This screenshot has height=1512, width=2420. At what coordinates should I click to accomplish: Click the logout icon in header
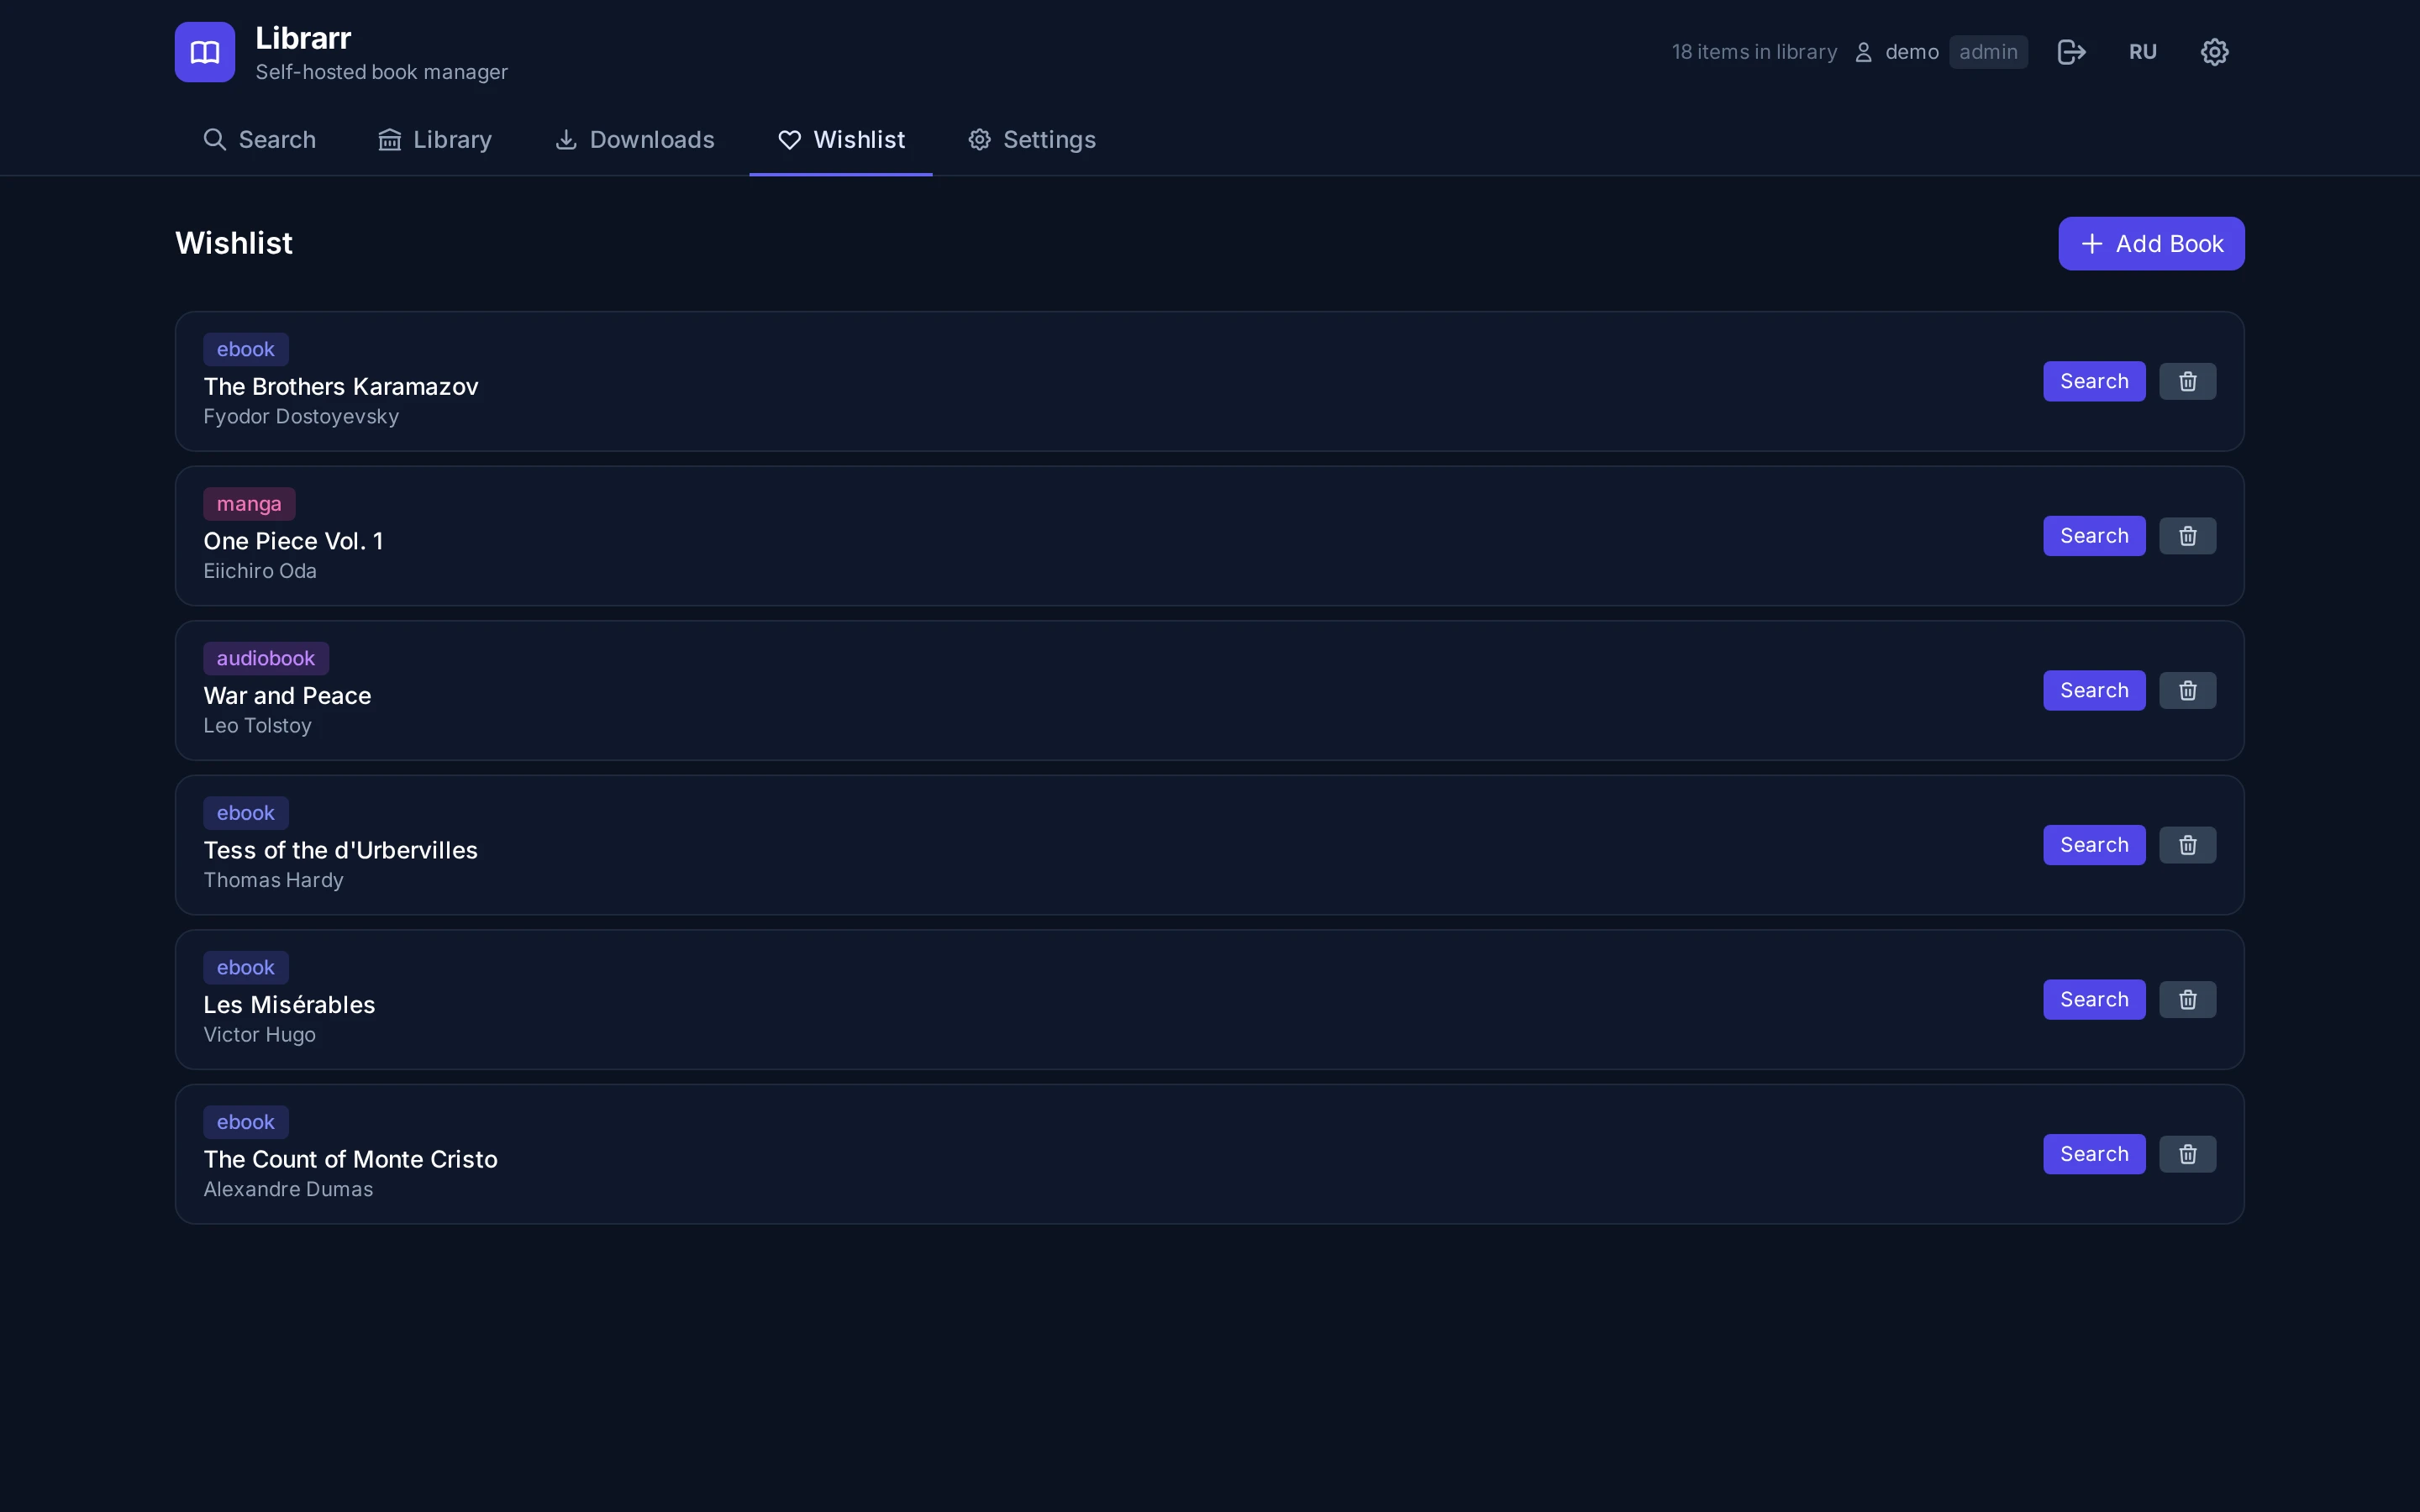[2071, 52]
